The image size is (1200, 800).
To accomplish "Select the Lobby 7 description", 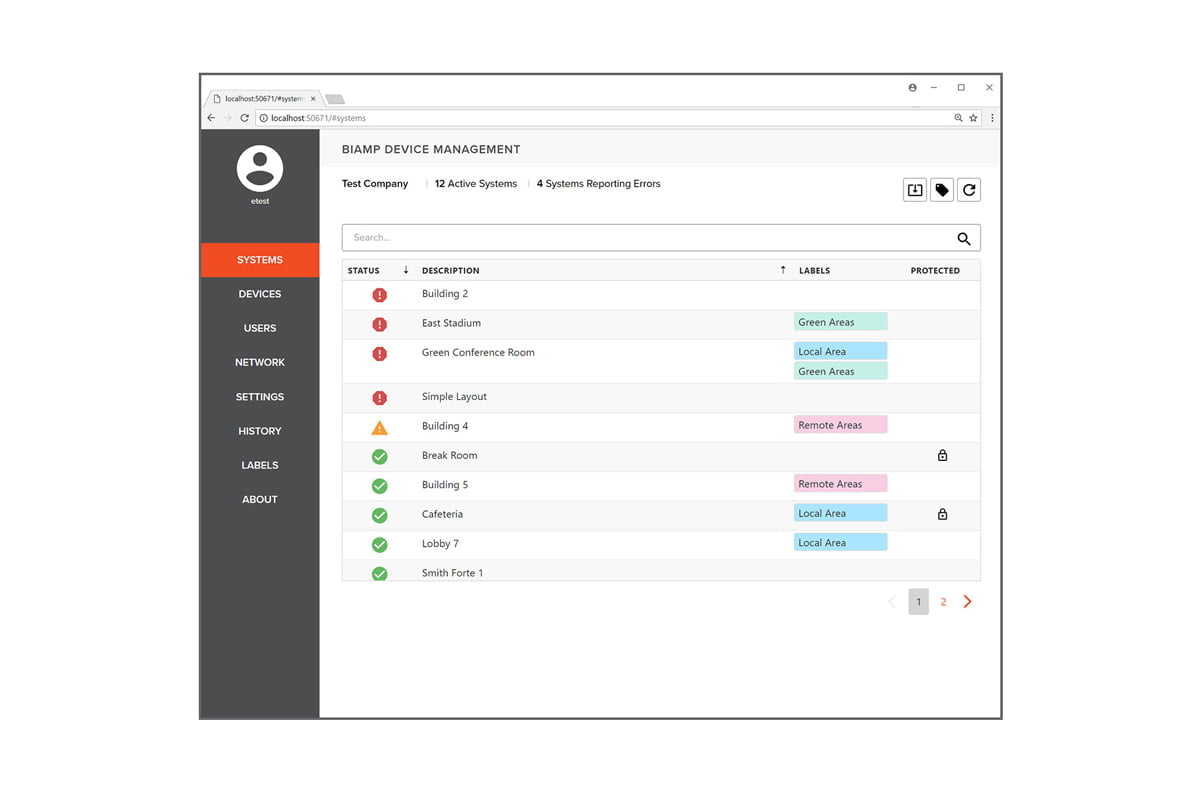I will tap(440, 544).
